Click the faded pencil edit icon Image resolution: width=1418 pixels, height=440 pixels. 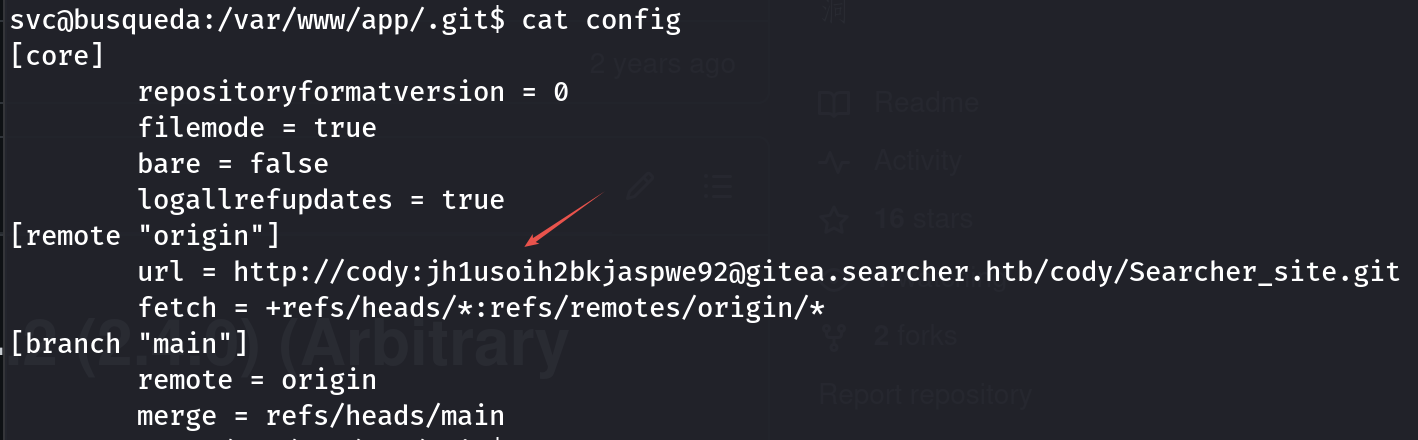click(x=640, y=186)
